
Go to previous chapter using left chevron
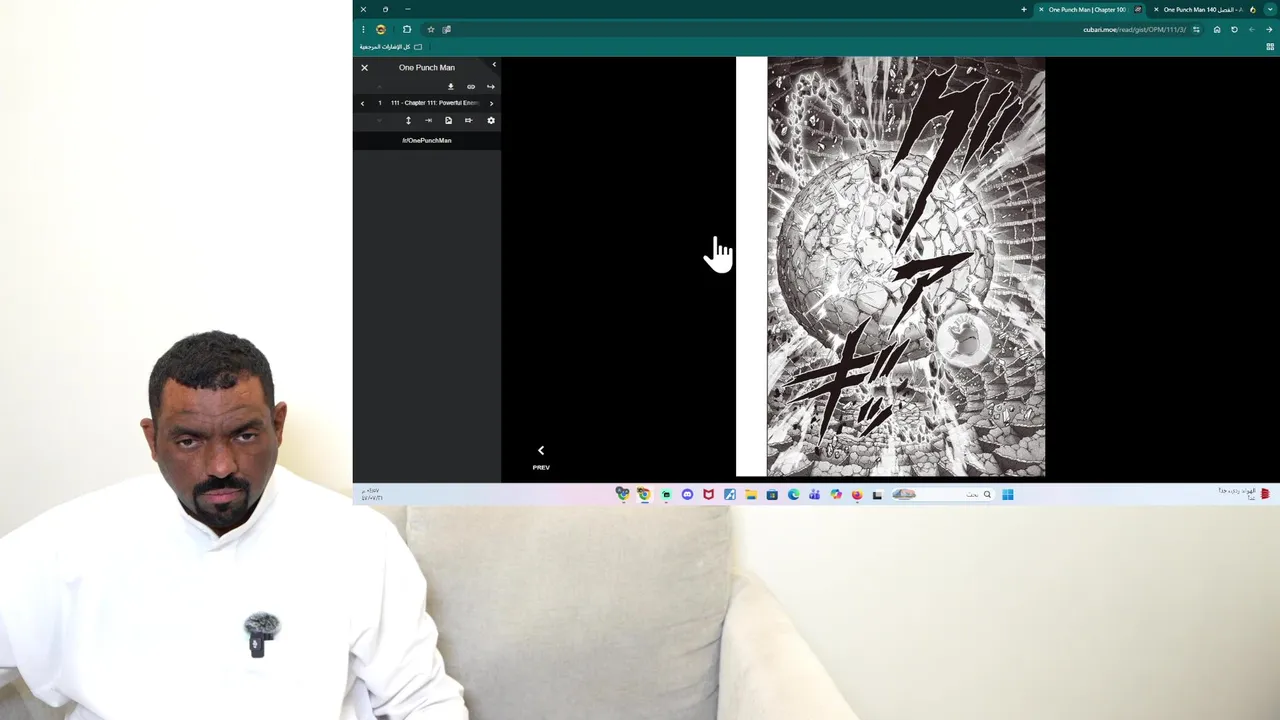(363, 103)
